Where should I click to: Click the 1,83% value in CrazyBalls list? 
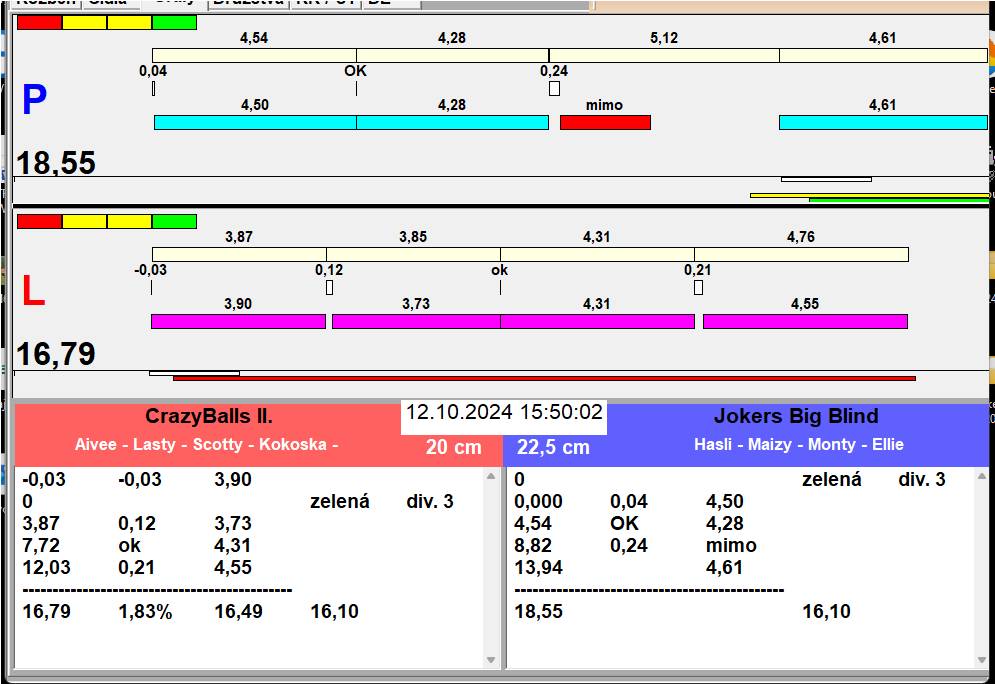(145, 611)
